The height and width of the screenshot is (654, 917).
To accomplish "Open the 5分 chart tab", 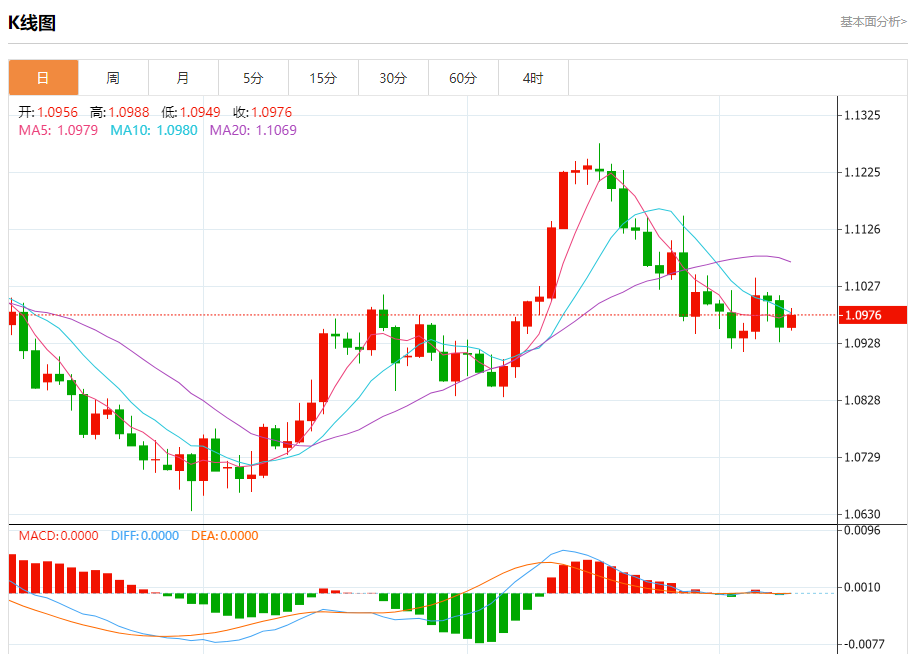I will click(x=253, y=78).
